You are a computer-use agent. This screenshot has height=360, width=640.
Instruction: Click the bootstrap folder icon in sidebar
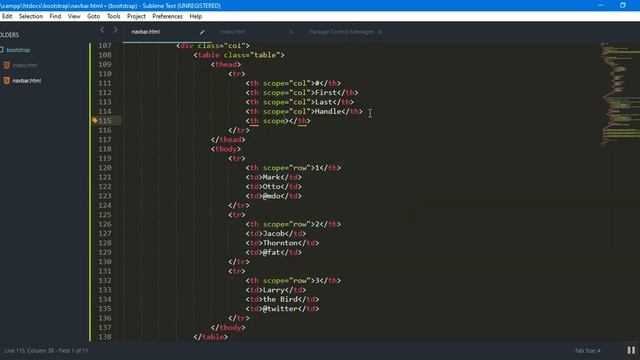pyautogui.click(x=2, y=50)
